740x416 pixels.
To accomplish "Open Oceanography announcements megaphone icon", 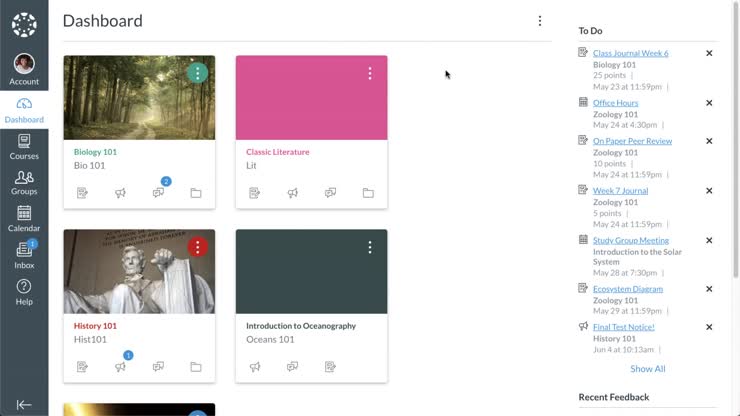I will coord(255,366).
